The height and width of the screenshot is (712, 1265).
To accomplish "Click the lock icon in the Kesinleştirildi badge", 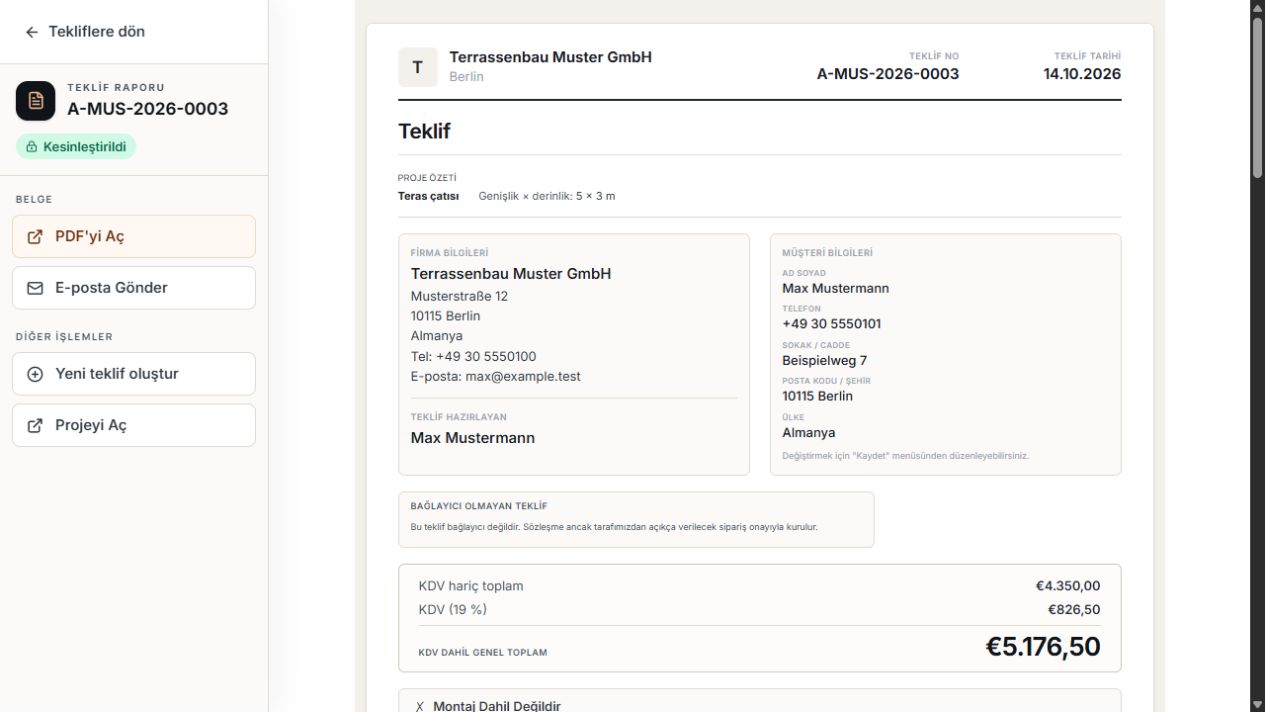I will click(32, 147).
